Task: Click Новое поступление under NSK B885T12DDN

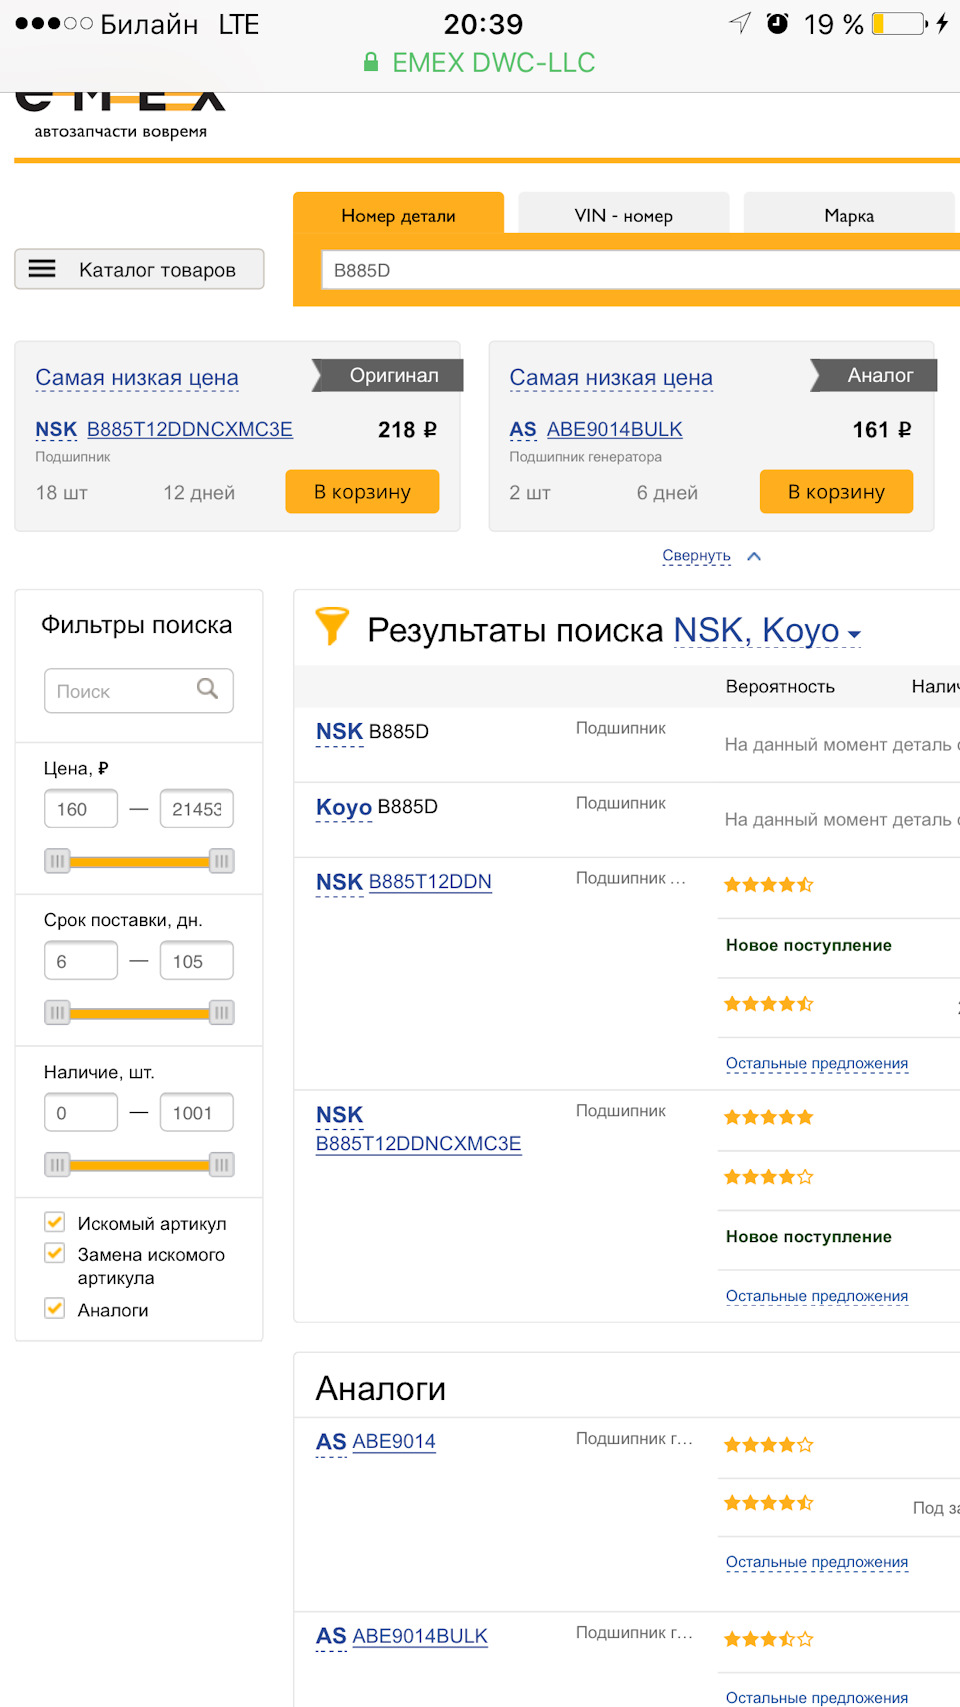Action: (808, 945)
